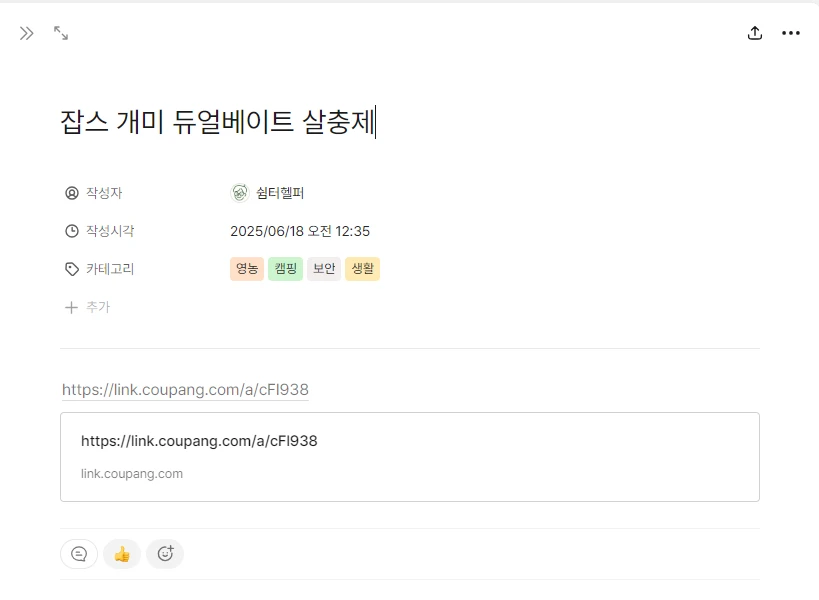Screen dimensions: 819x600
Task: Expand page to full view
Action: 61,33
